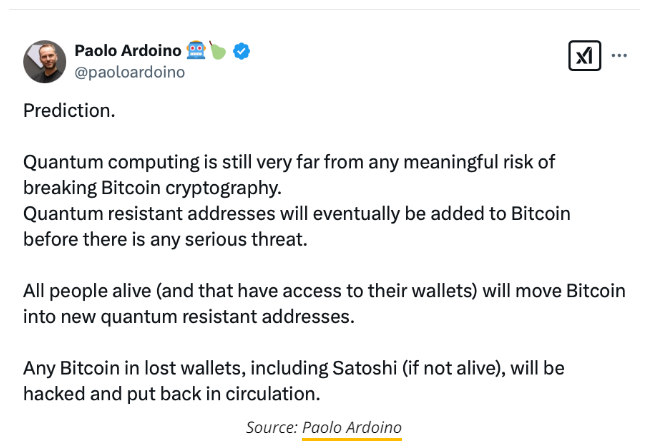Follow the Paolo Ardoino source link
This screenshot has height=442, width=654.
[352, 428]
